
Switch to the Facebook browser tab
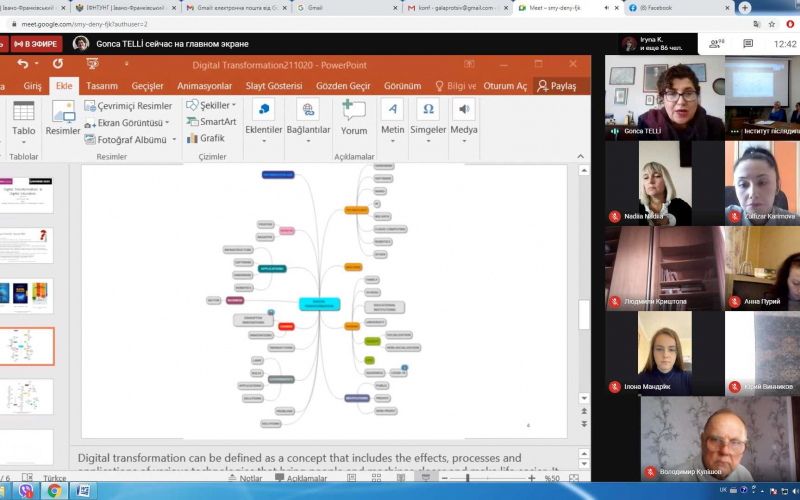coord(678,8)
